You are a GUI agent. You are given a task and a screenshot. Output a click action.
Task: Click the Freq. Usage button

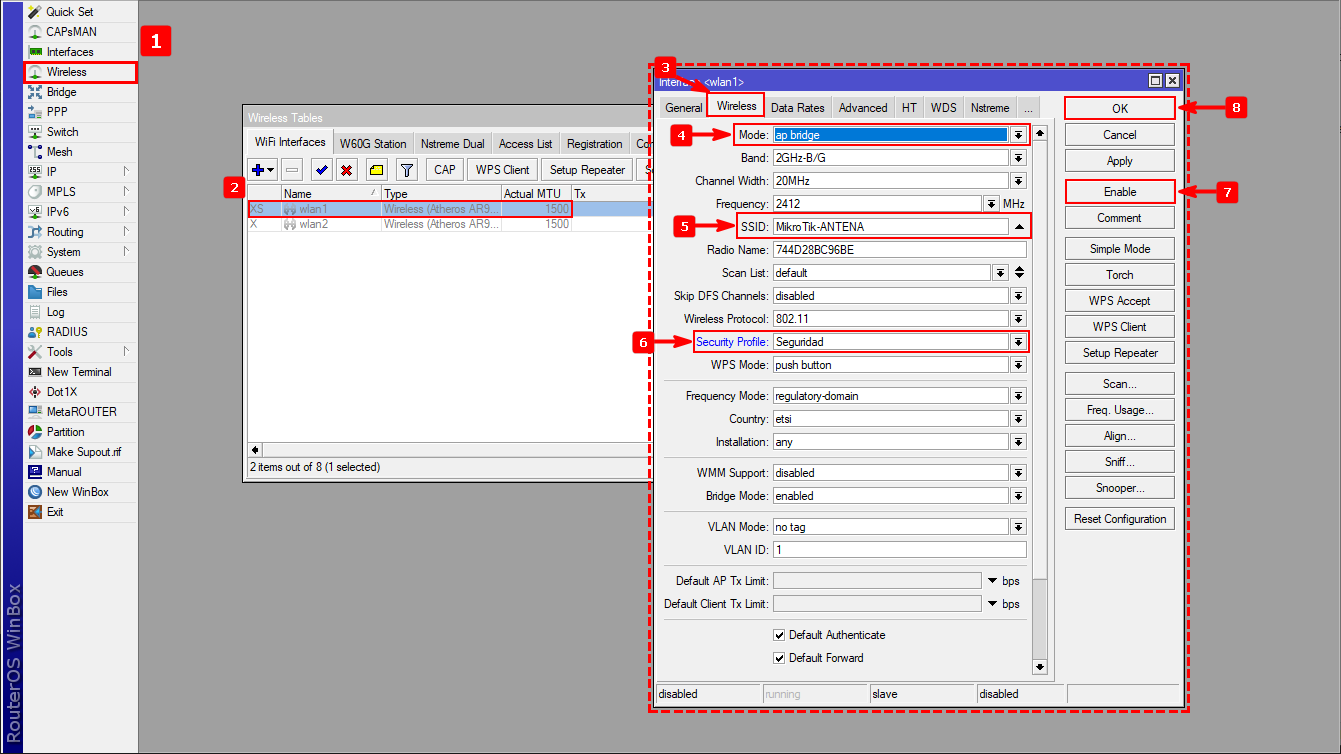coord(1119,410)
